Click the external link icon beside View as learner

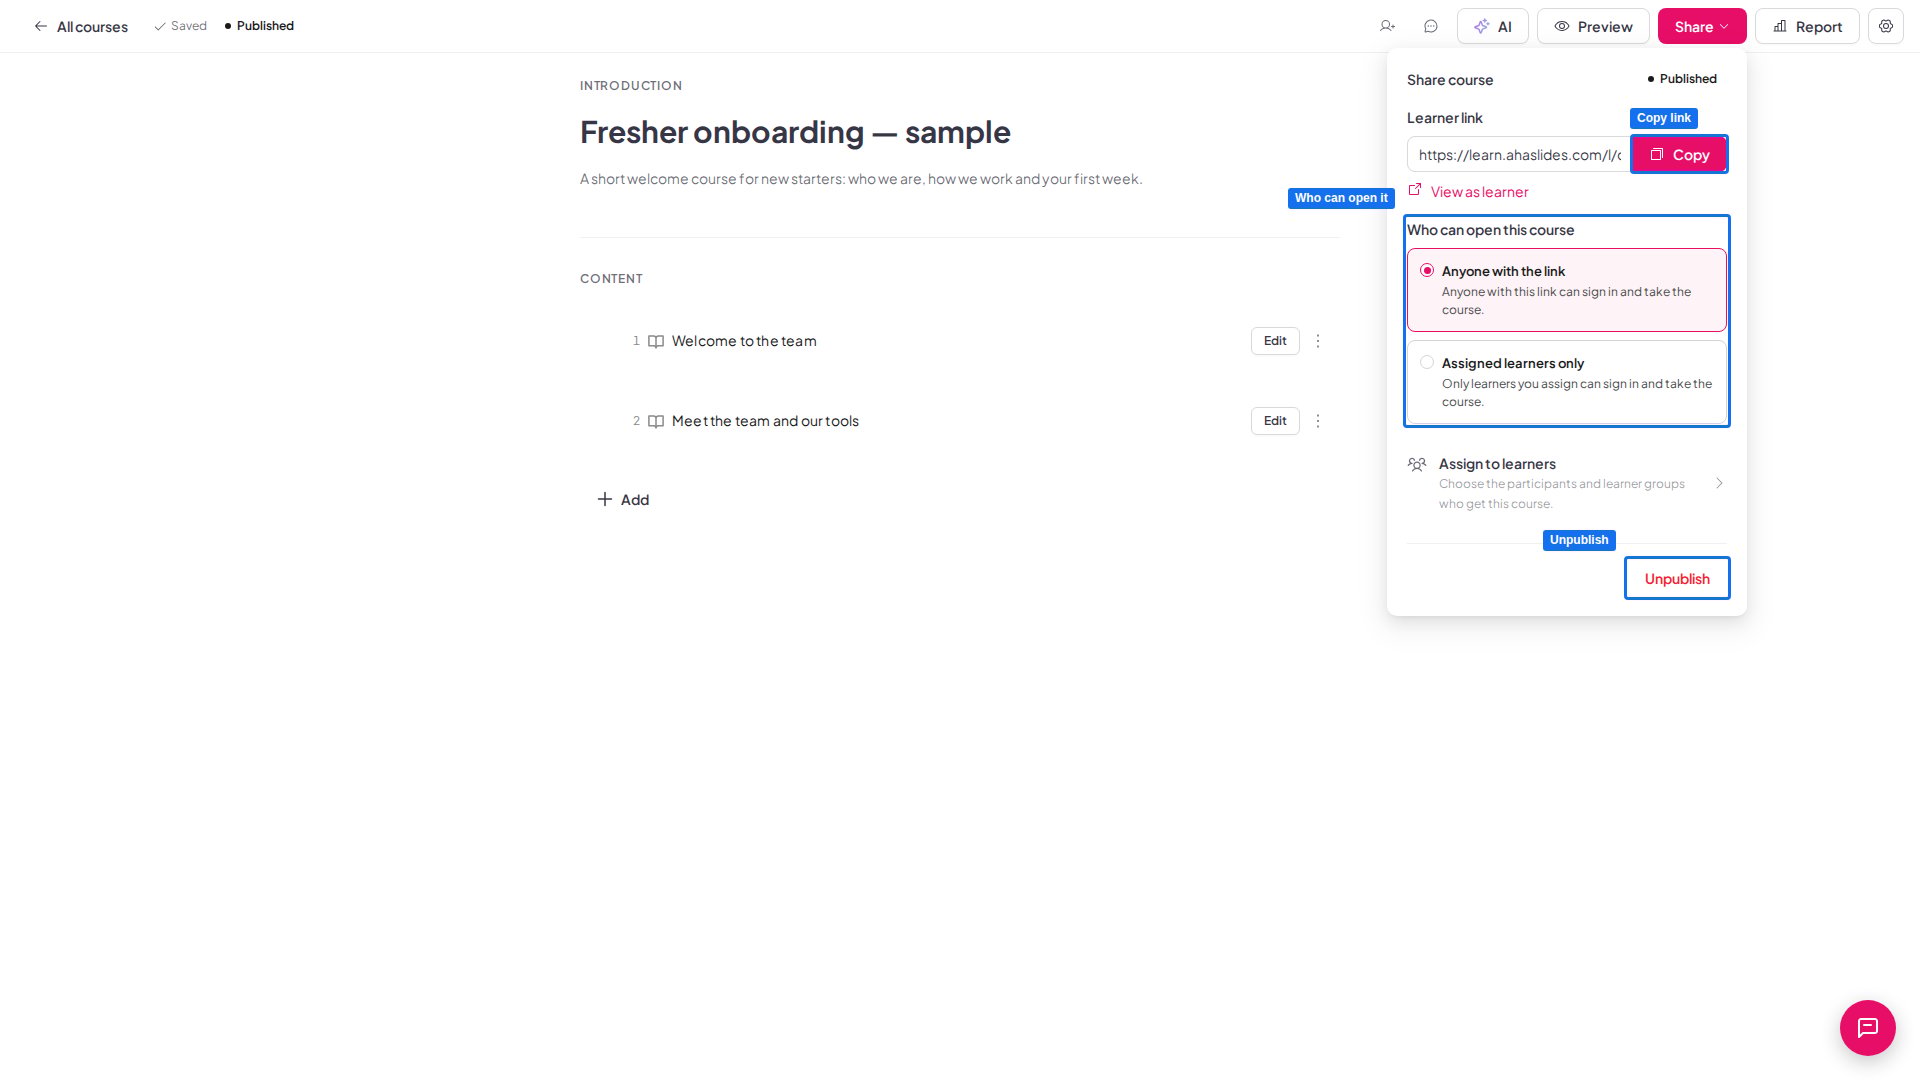(1415, 190)
